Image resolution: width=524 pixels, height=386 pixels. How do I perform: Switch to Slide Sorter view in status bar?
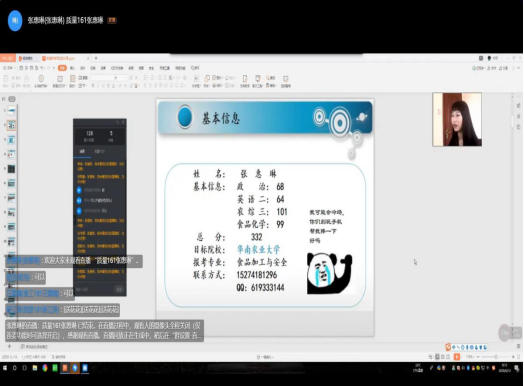click(442, 357)
